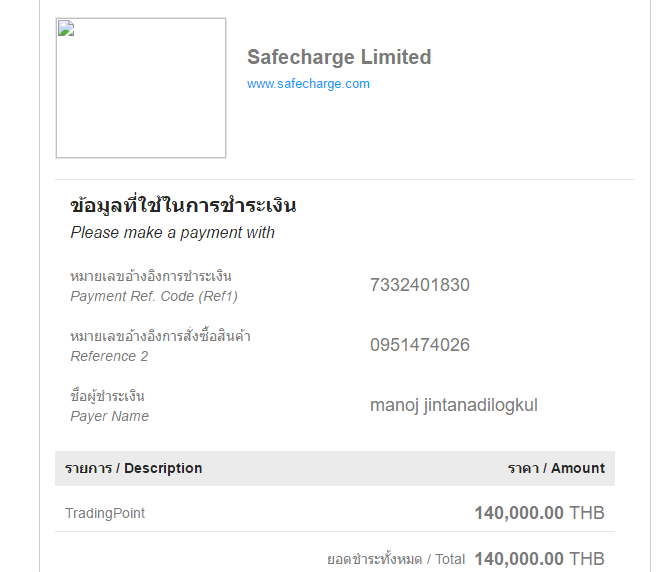Click the Description column header
This screenshot has height=572, width=660.
[134, 468]
